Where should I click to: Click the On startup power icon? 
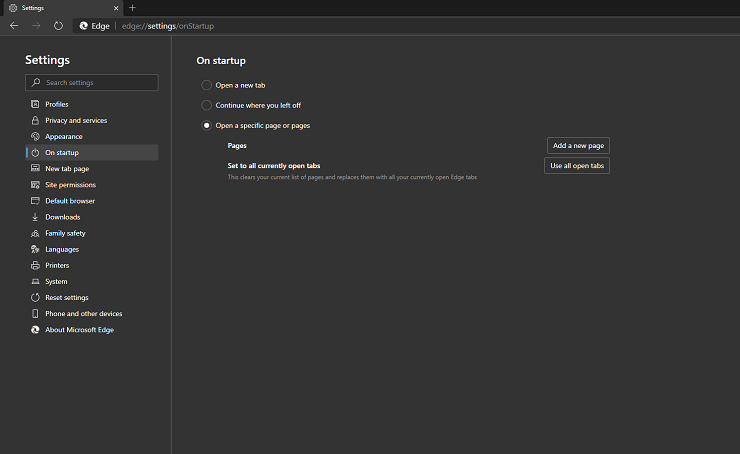(x=35, y=152)
